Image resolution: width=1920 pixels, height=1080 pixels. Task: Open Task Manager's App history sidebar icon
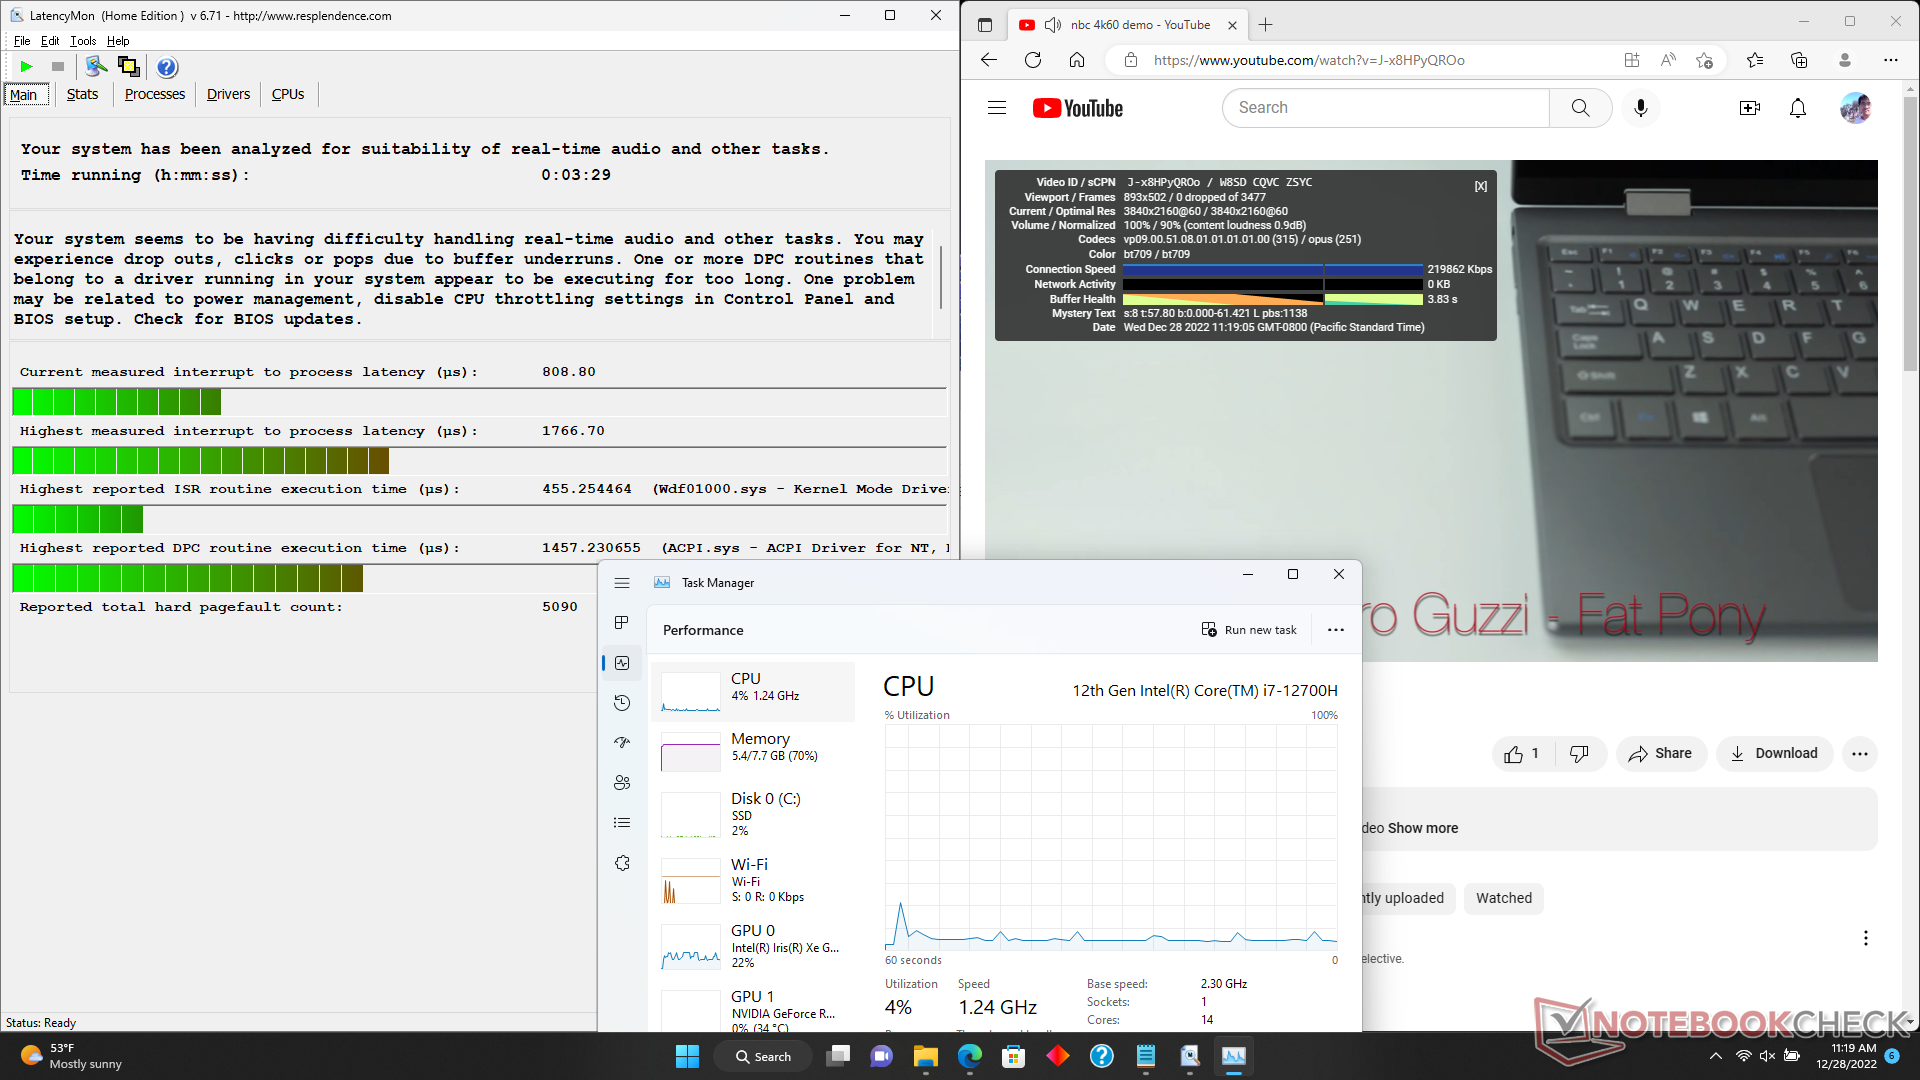(622, 703)
